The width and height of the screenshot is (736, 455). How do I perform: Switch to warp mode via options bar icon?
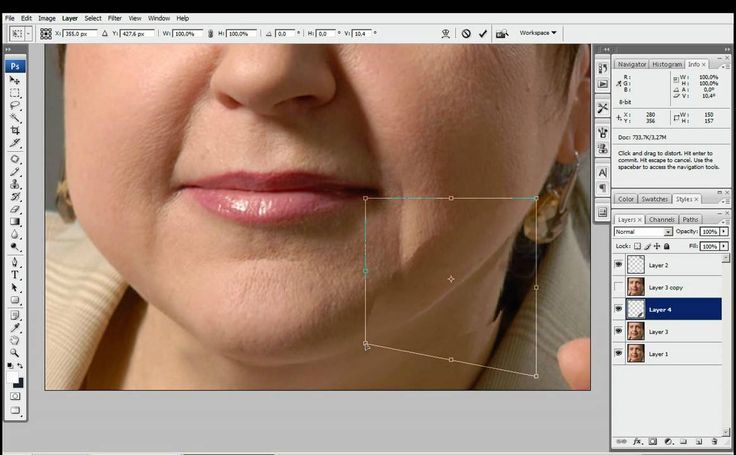point(445,33)
